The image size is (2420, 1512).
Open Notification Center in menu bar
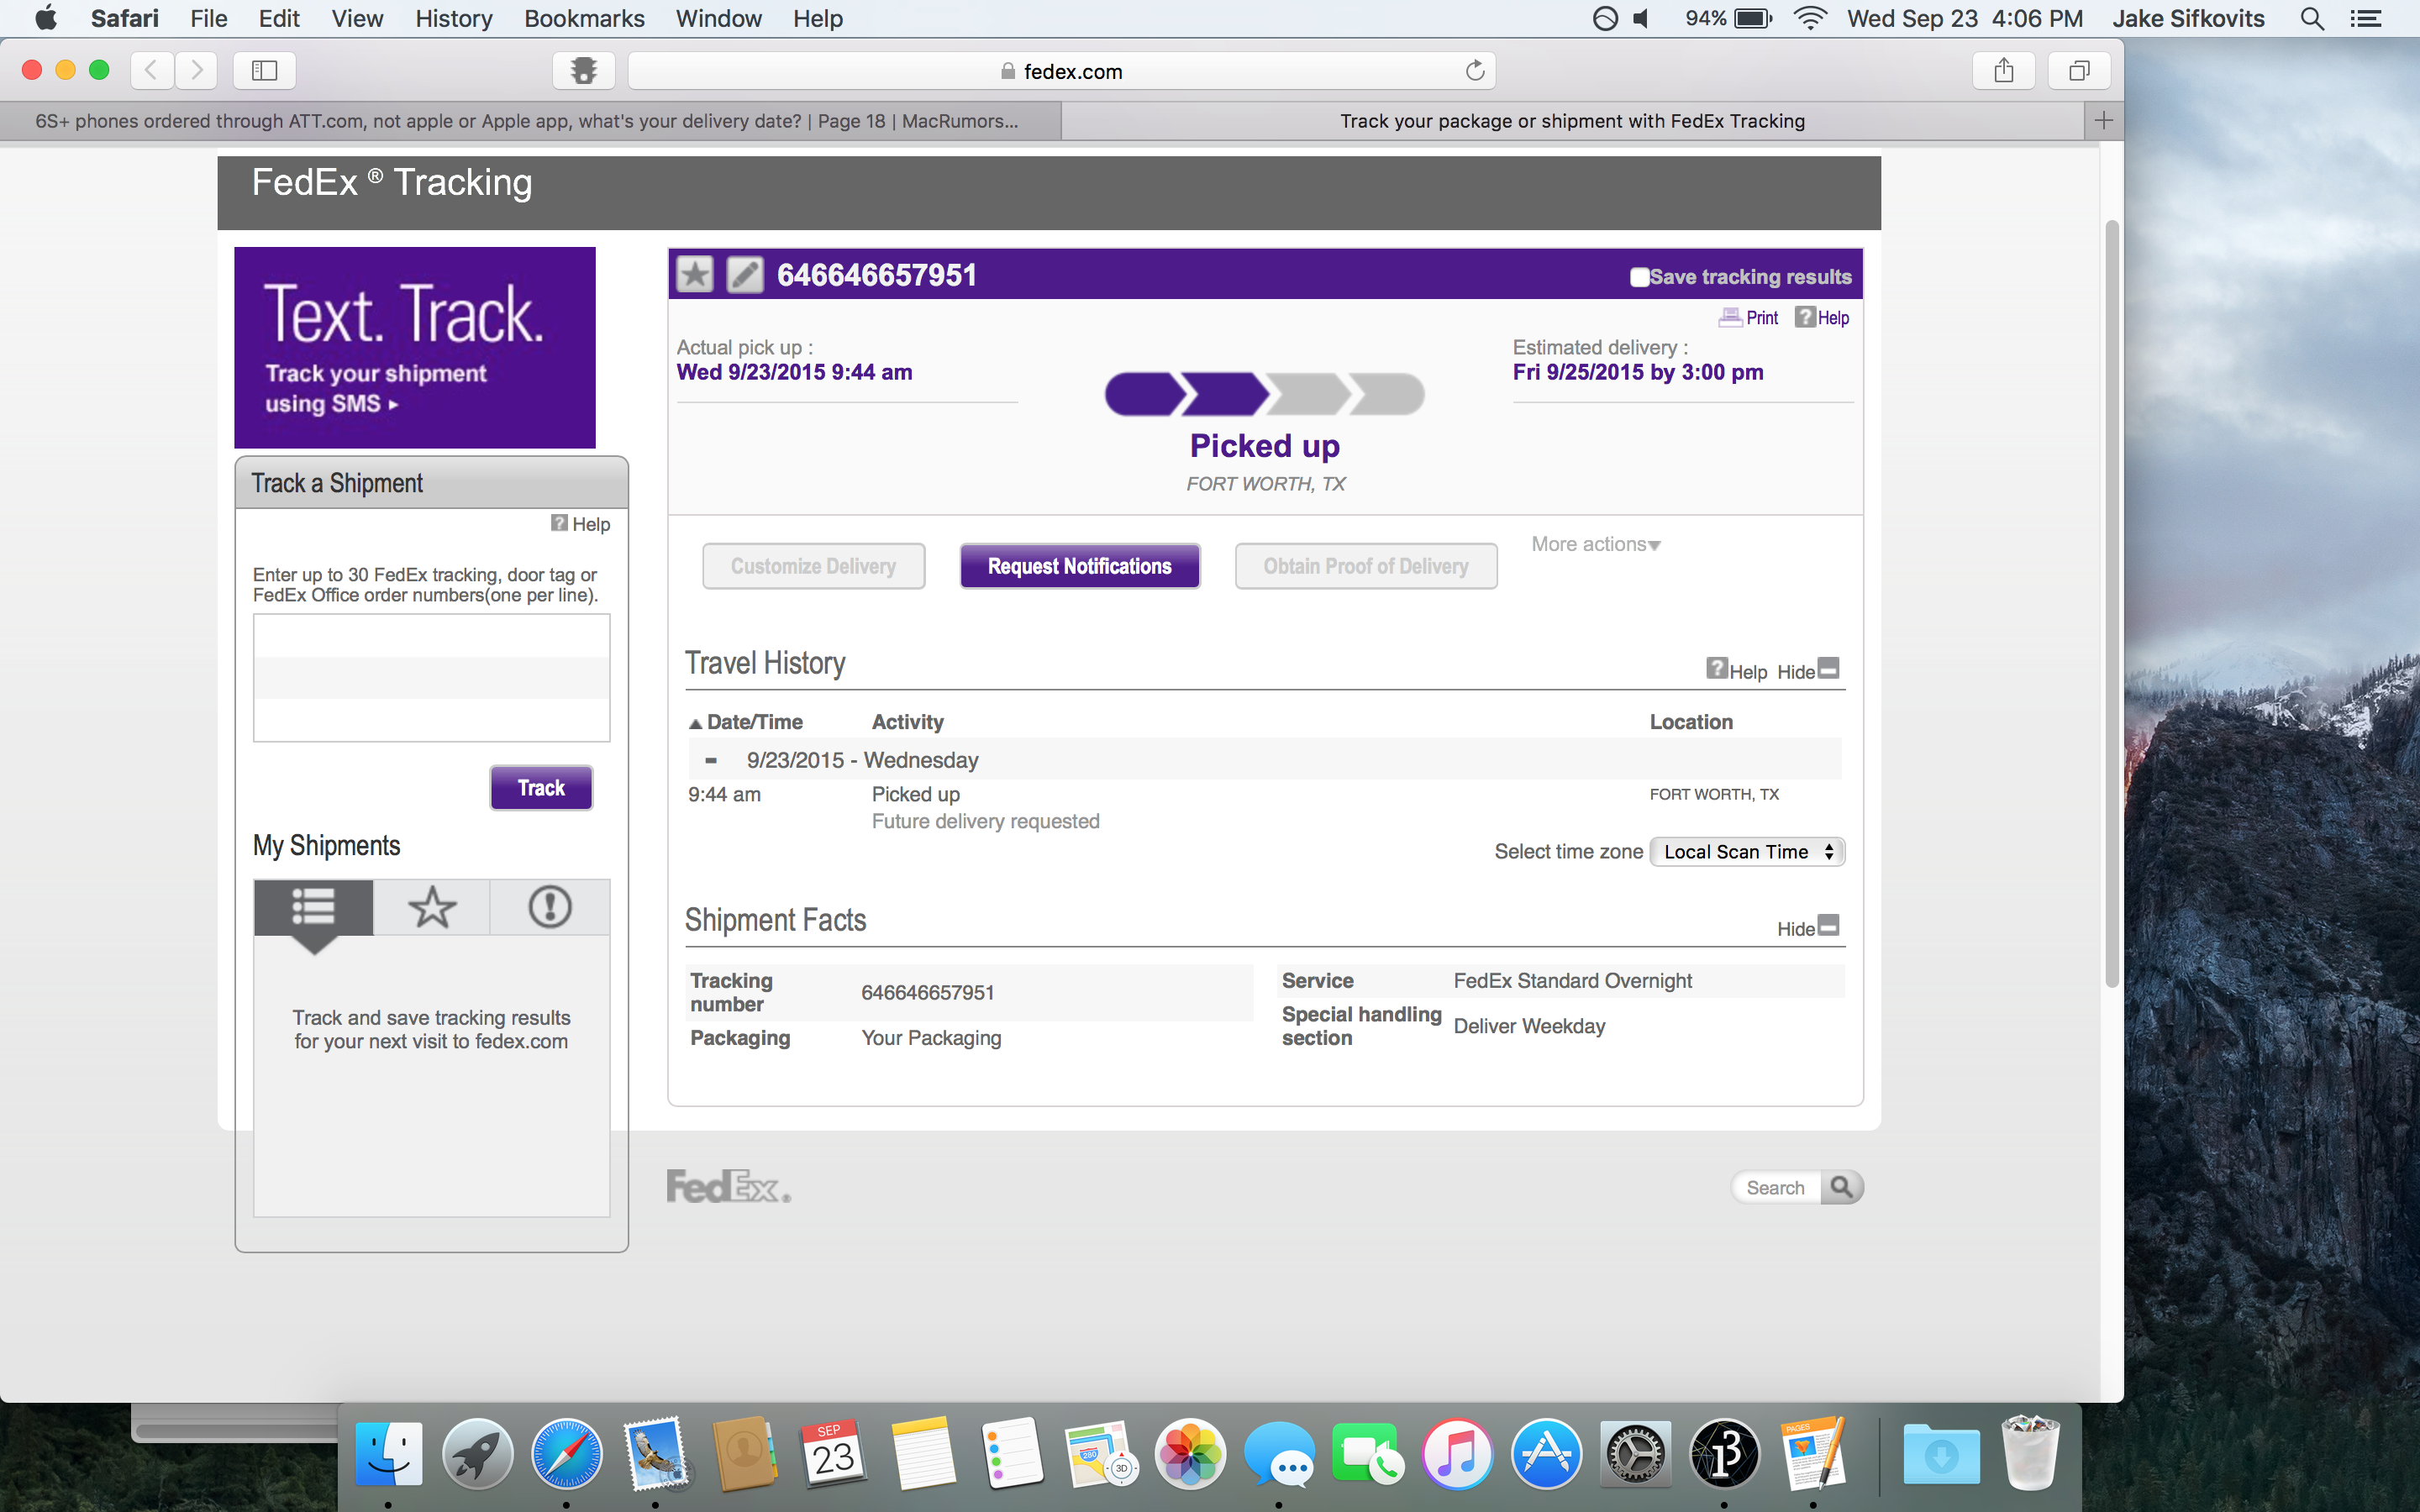tap(2366, 19)
